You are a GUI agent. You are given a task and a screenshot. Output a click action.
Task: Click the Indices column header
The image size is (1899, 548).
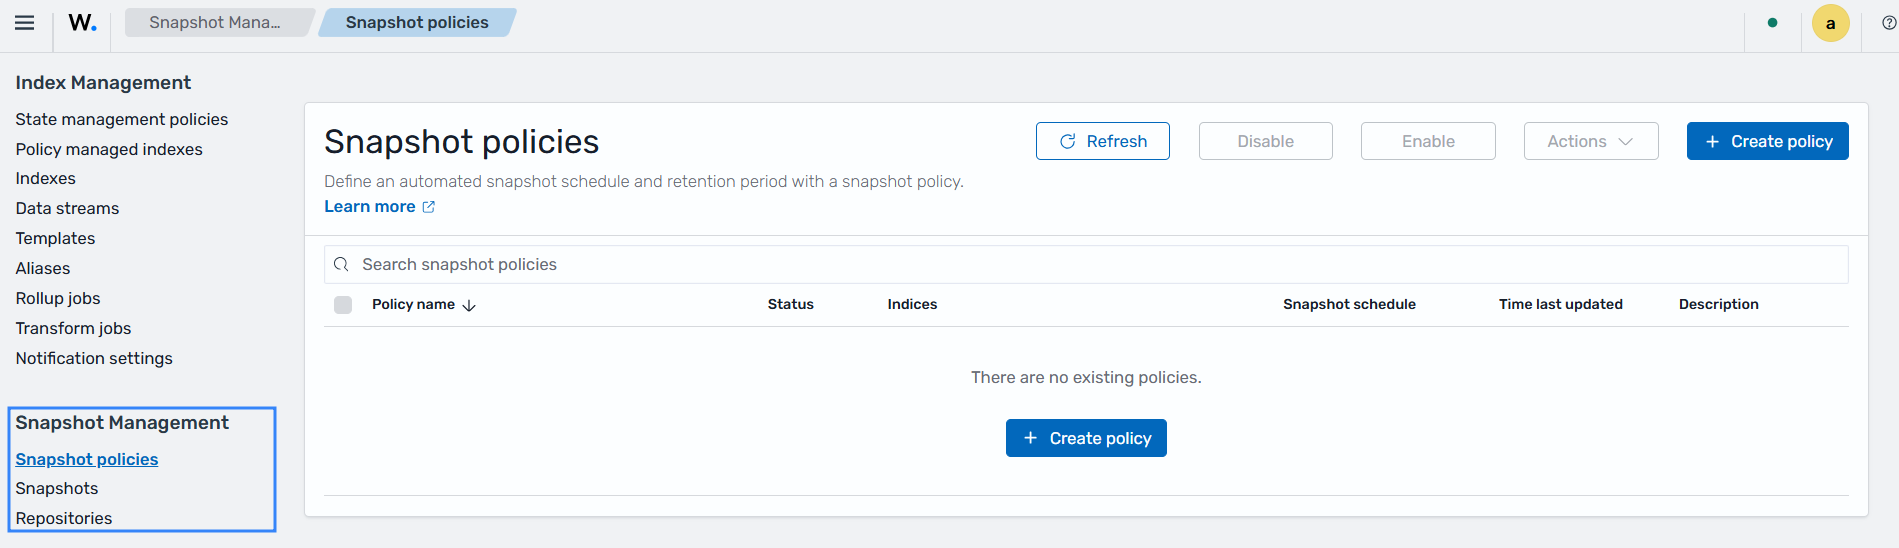click(912, 304)
